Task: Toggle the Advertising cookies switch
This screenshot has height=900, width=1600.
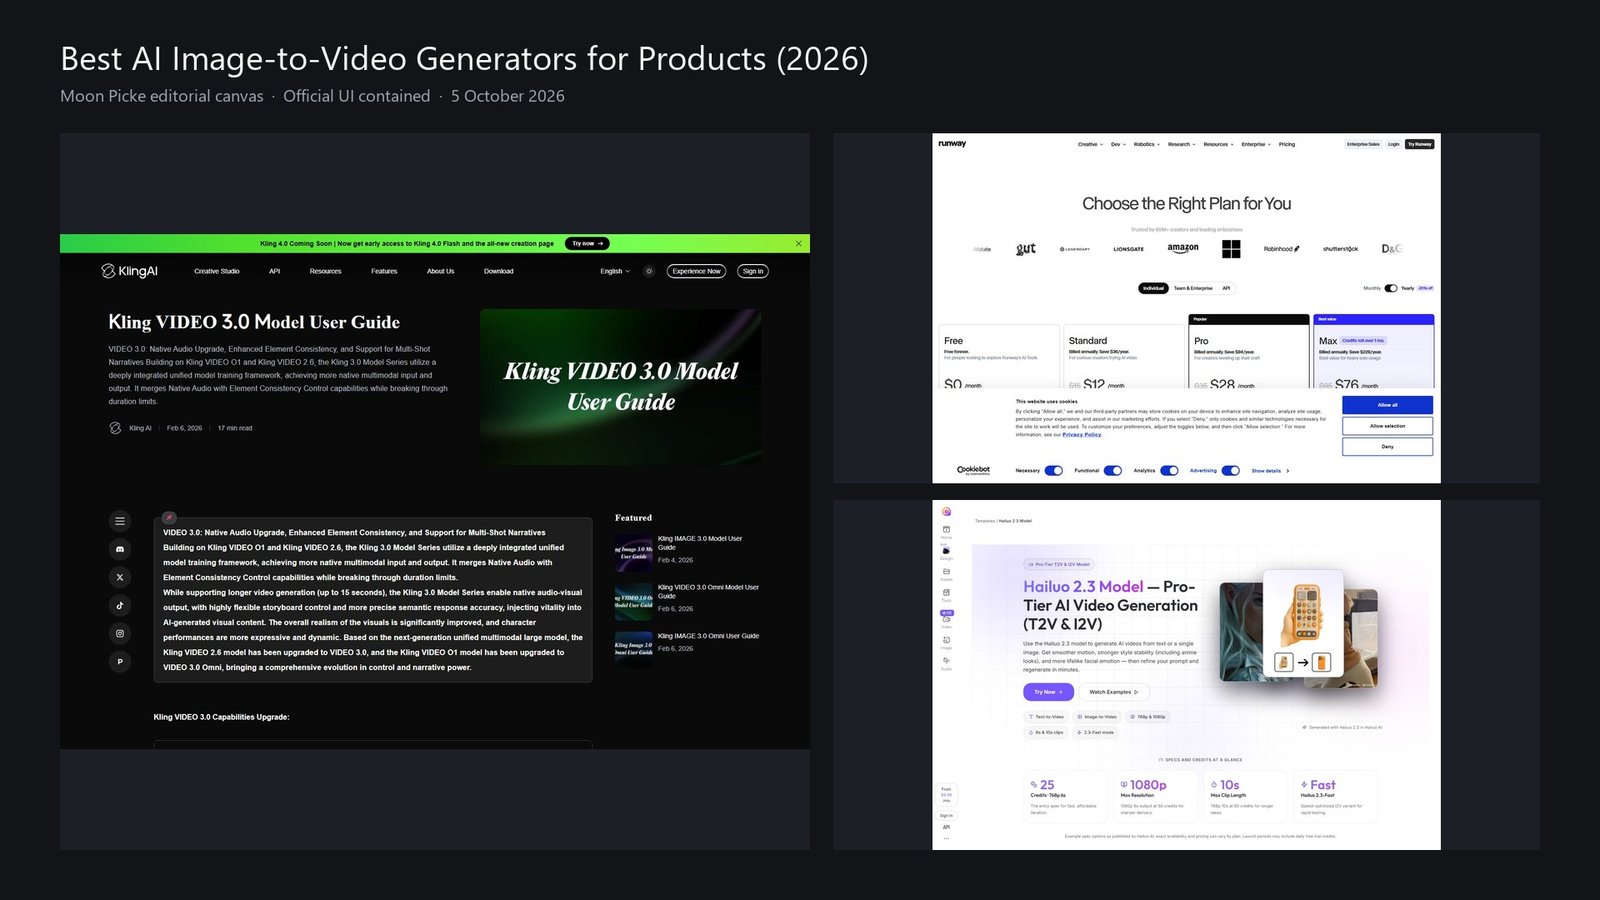Action: 1231,470
